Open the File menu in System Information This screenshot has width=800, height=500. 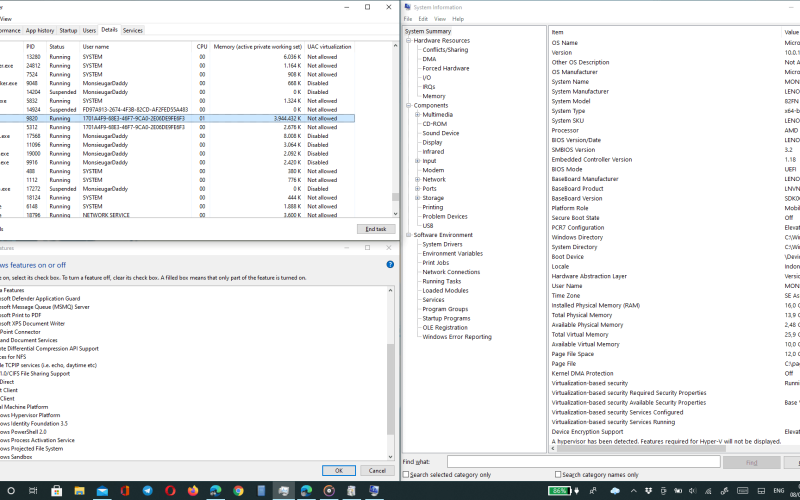(408, 19)
